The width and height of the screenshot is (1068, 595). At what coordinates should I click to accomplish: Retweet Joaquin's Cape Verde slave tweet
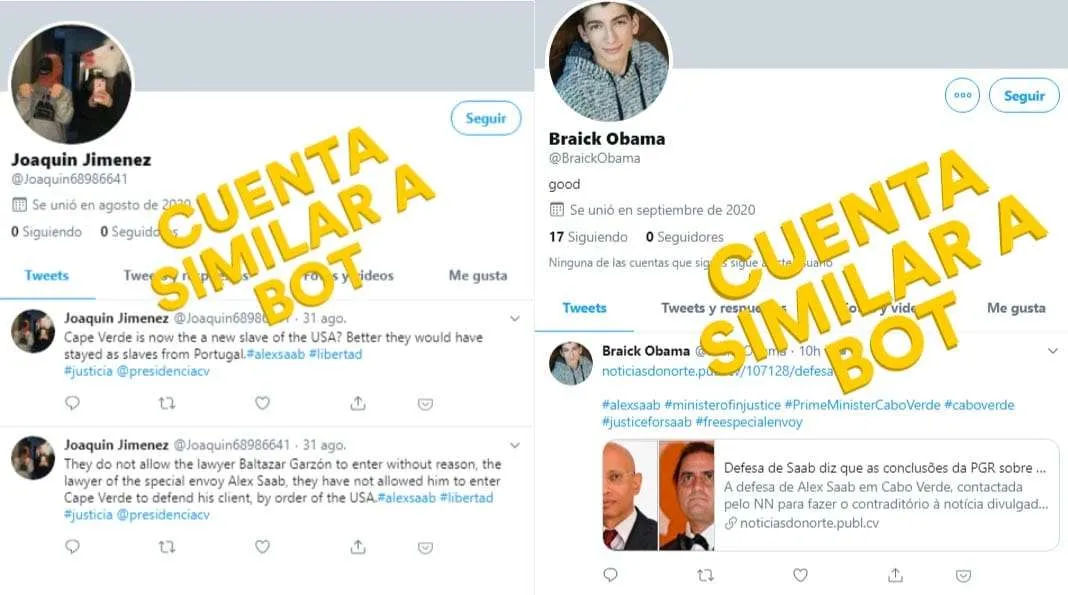click(167, 403)
